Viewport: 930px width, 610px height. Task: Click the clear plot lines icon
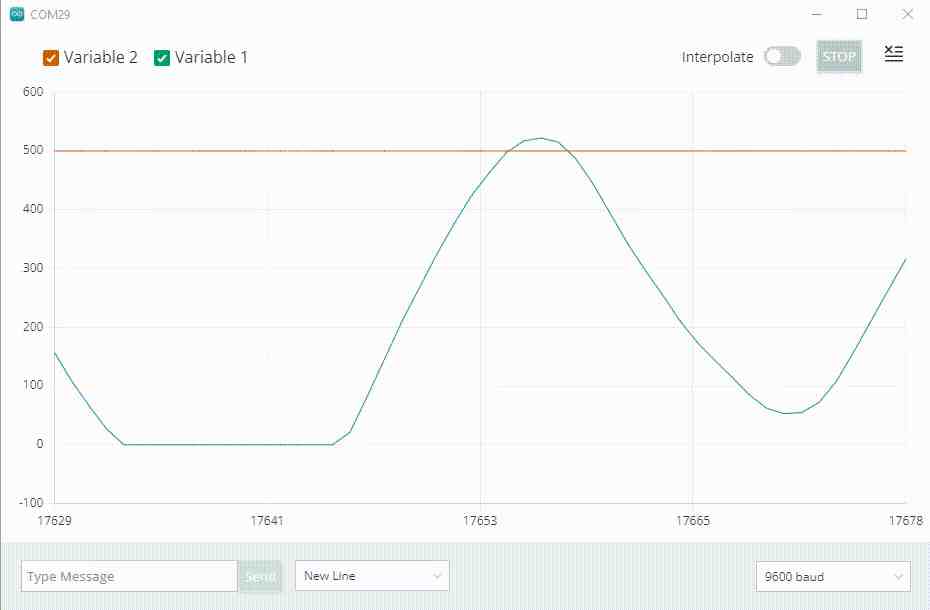pos(894,55)
